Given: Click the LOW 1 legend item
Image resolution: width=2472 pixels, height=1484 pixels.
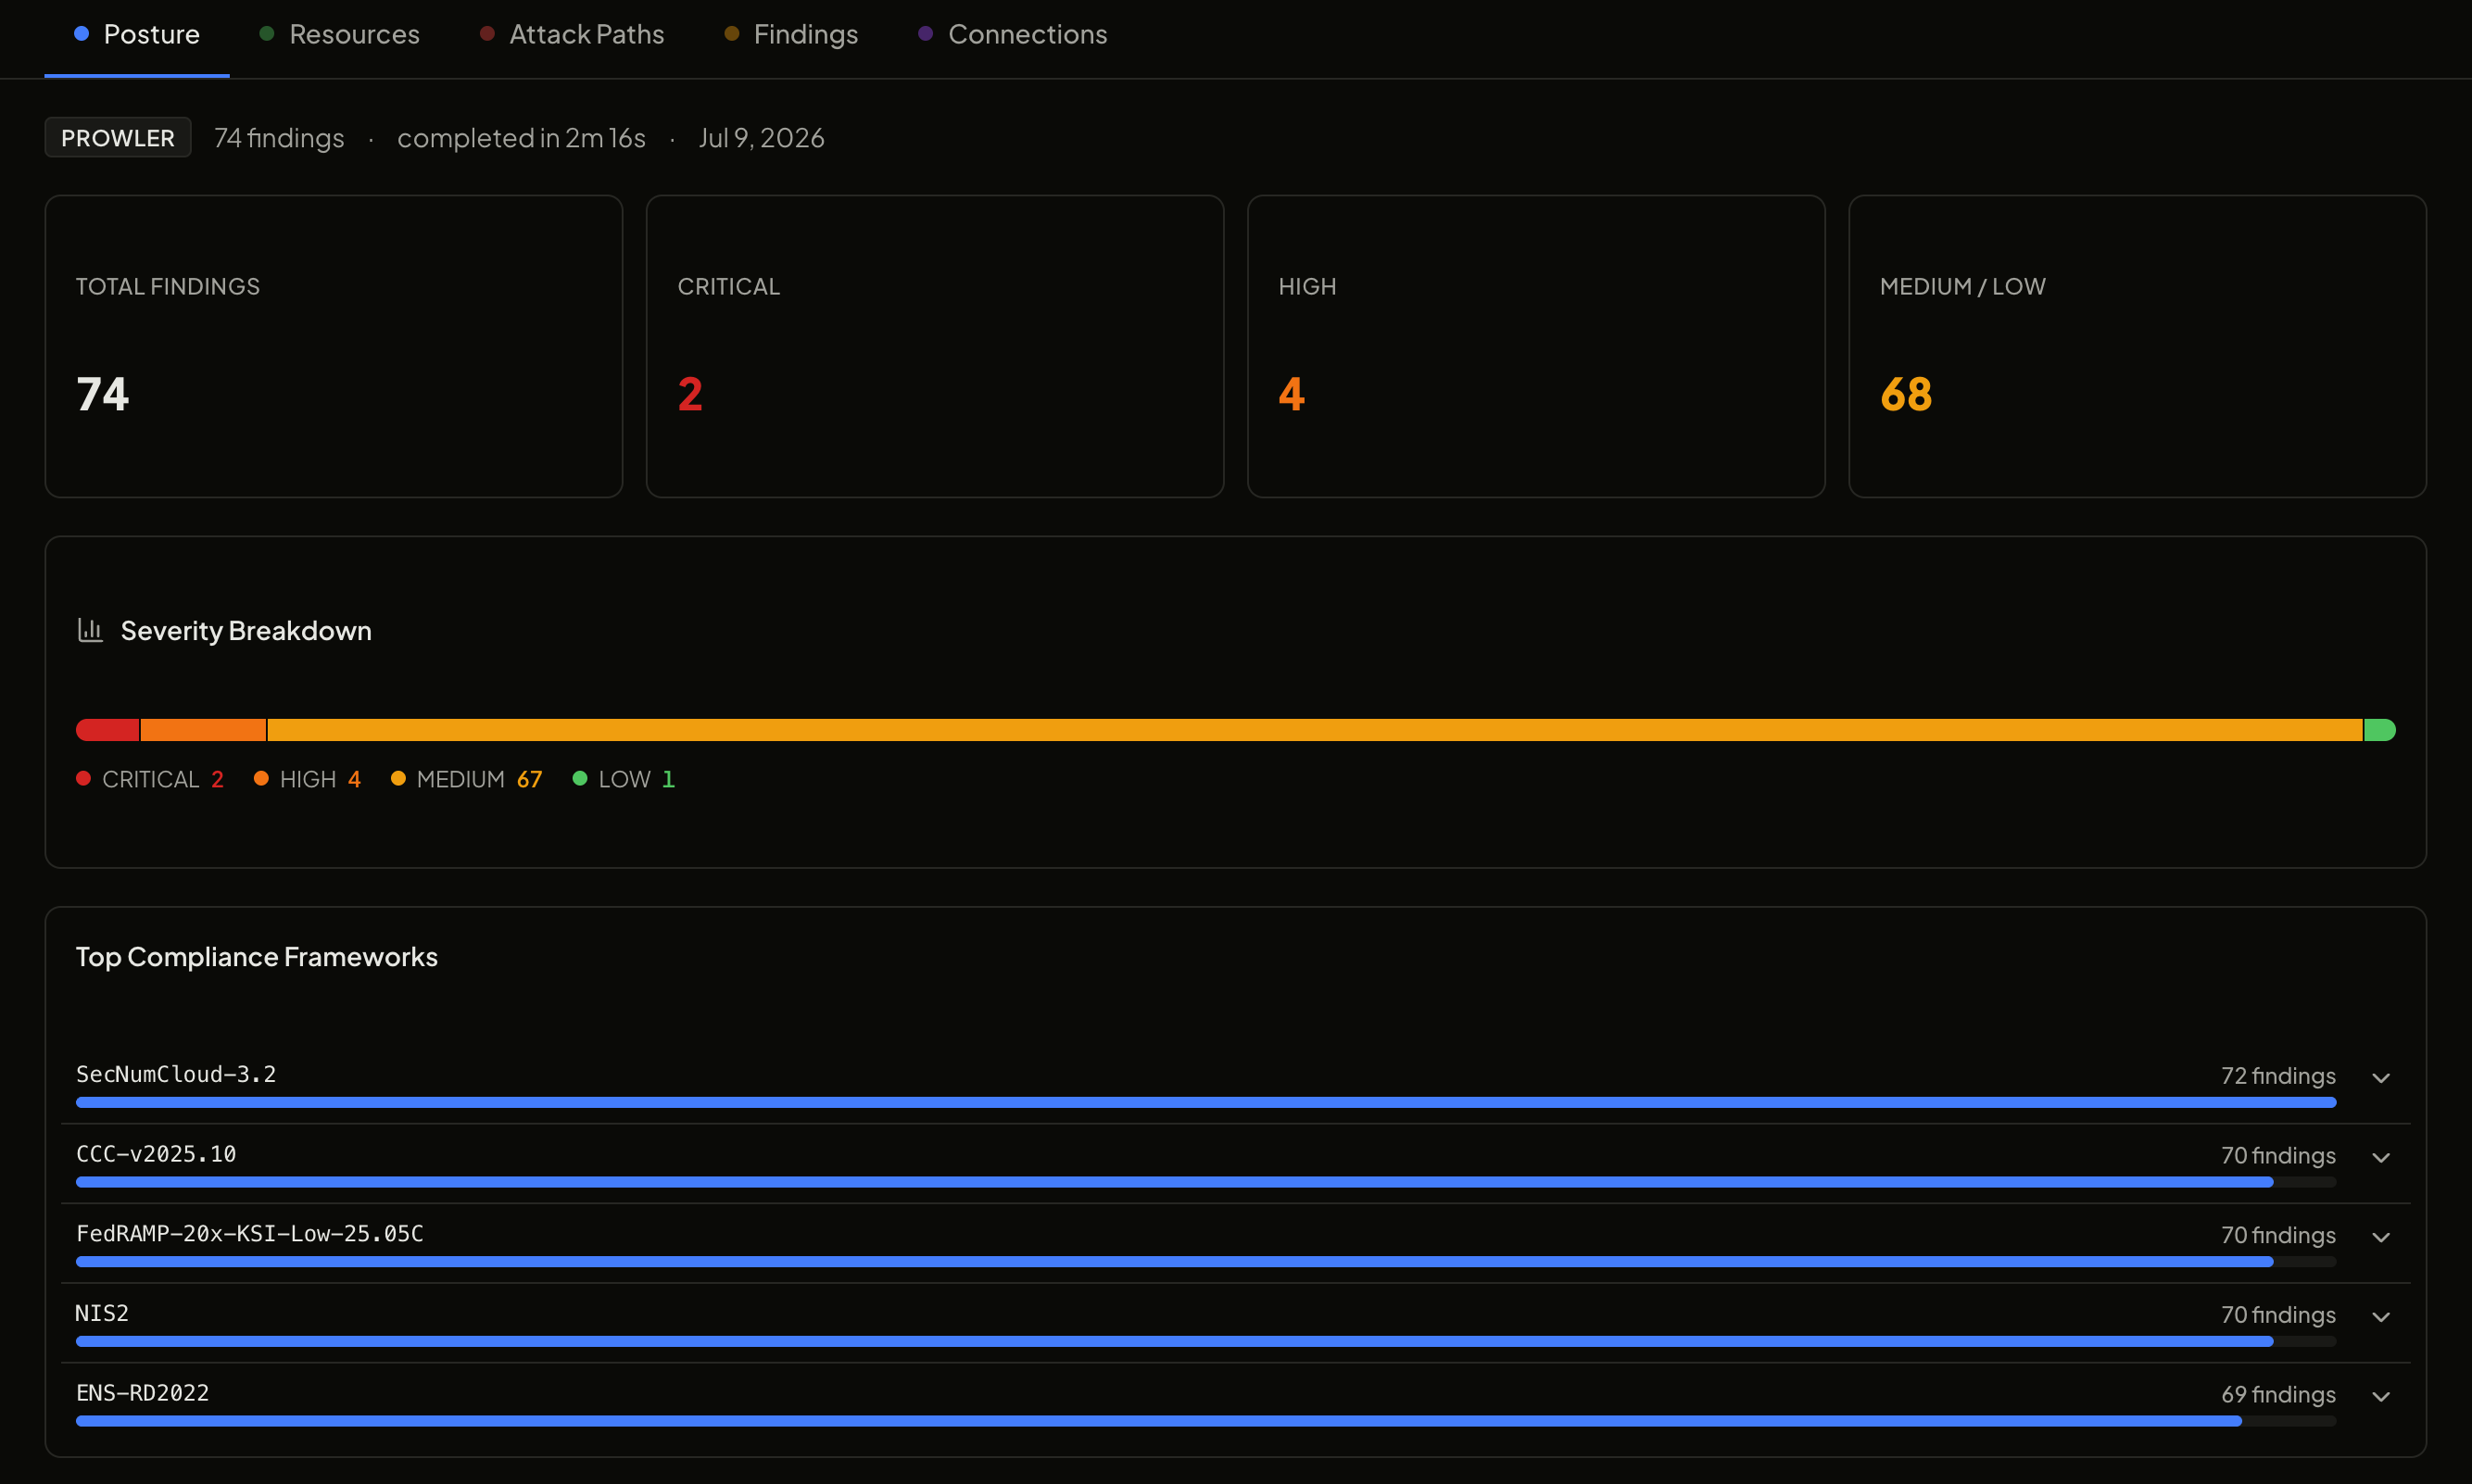Looking at the screenshot, I should coord(624,779).
